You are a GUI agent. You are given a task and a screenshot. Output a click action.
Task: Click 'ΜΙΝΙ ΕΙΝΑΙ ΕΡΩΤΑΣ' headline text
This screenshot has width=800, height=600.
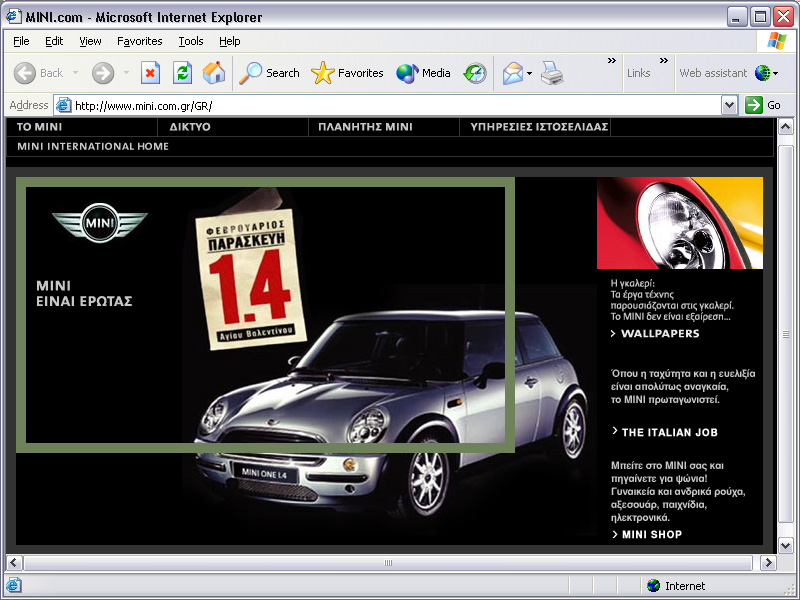click(x=84, y=293)
